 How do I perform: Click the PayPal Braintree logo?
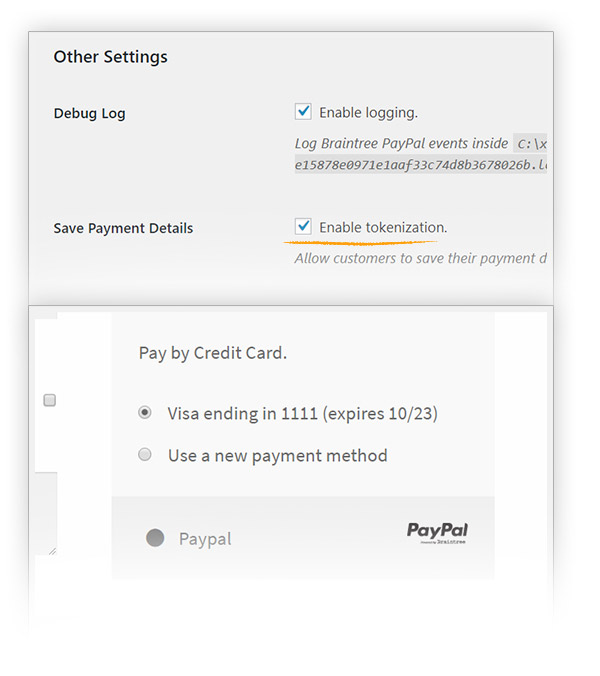coord(437,532)
